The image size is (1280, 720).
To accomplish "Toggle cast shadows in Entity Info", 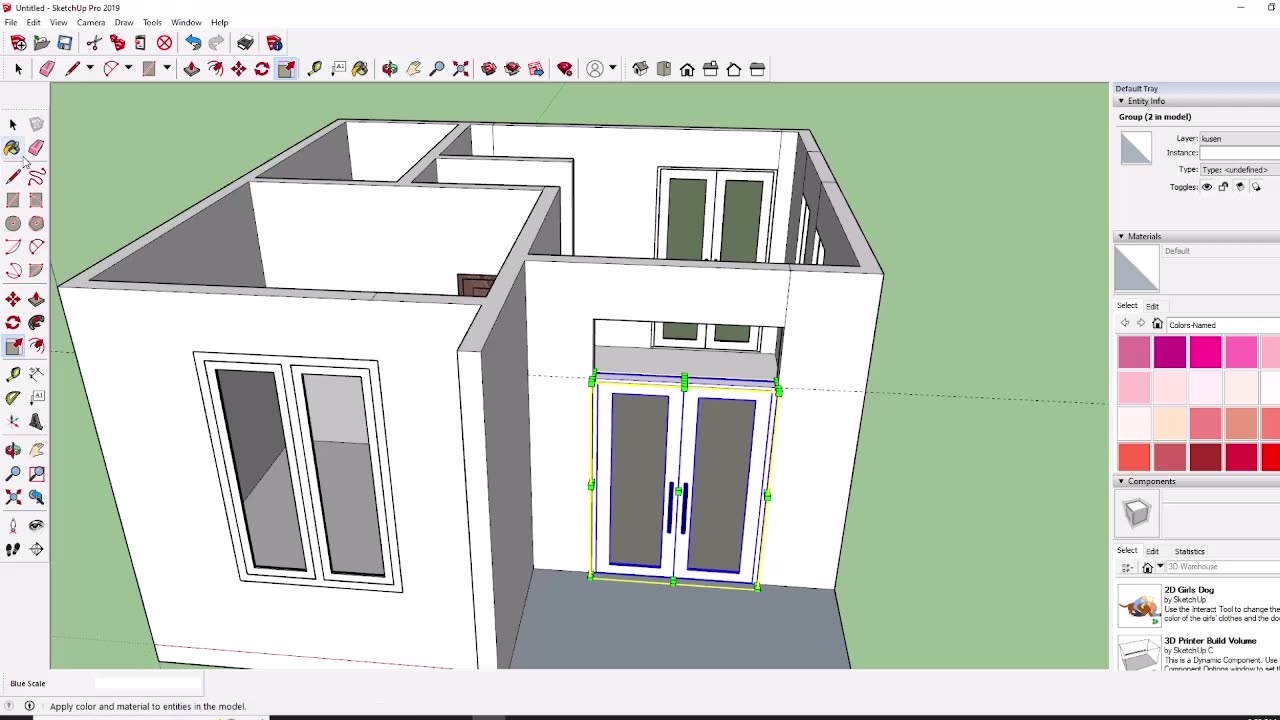I will (1256, 187).
